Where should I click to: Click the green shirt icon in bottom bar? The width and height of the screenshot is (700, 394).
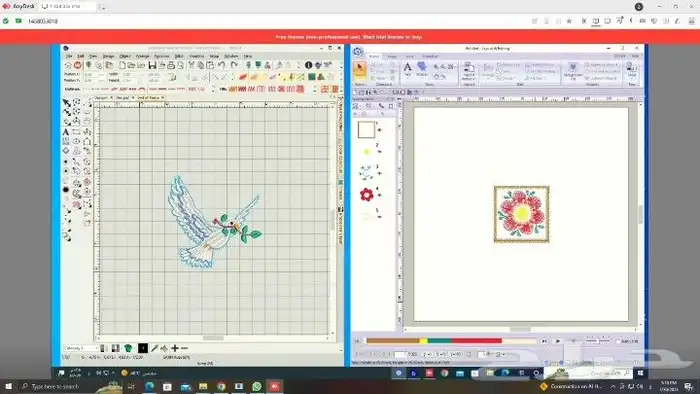[129, 348]
